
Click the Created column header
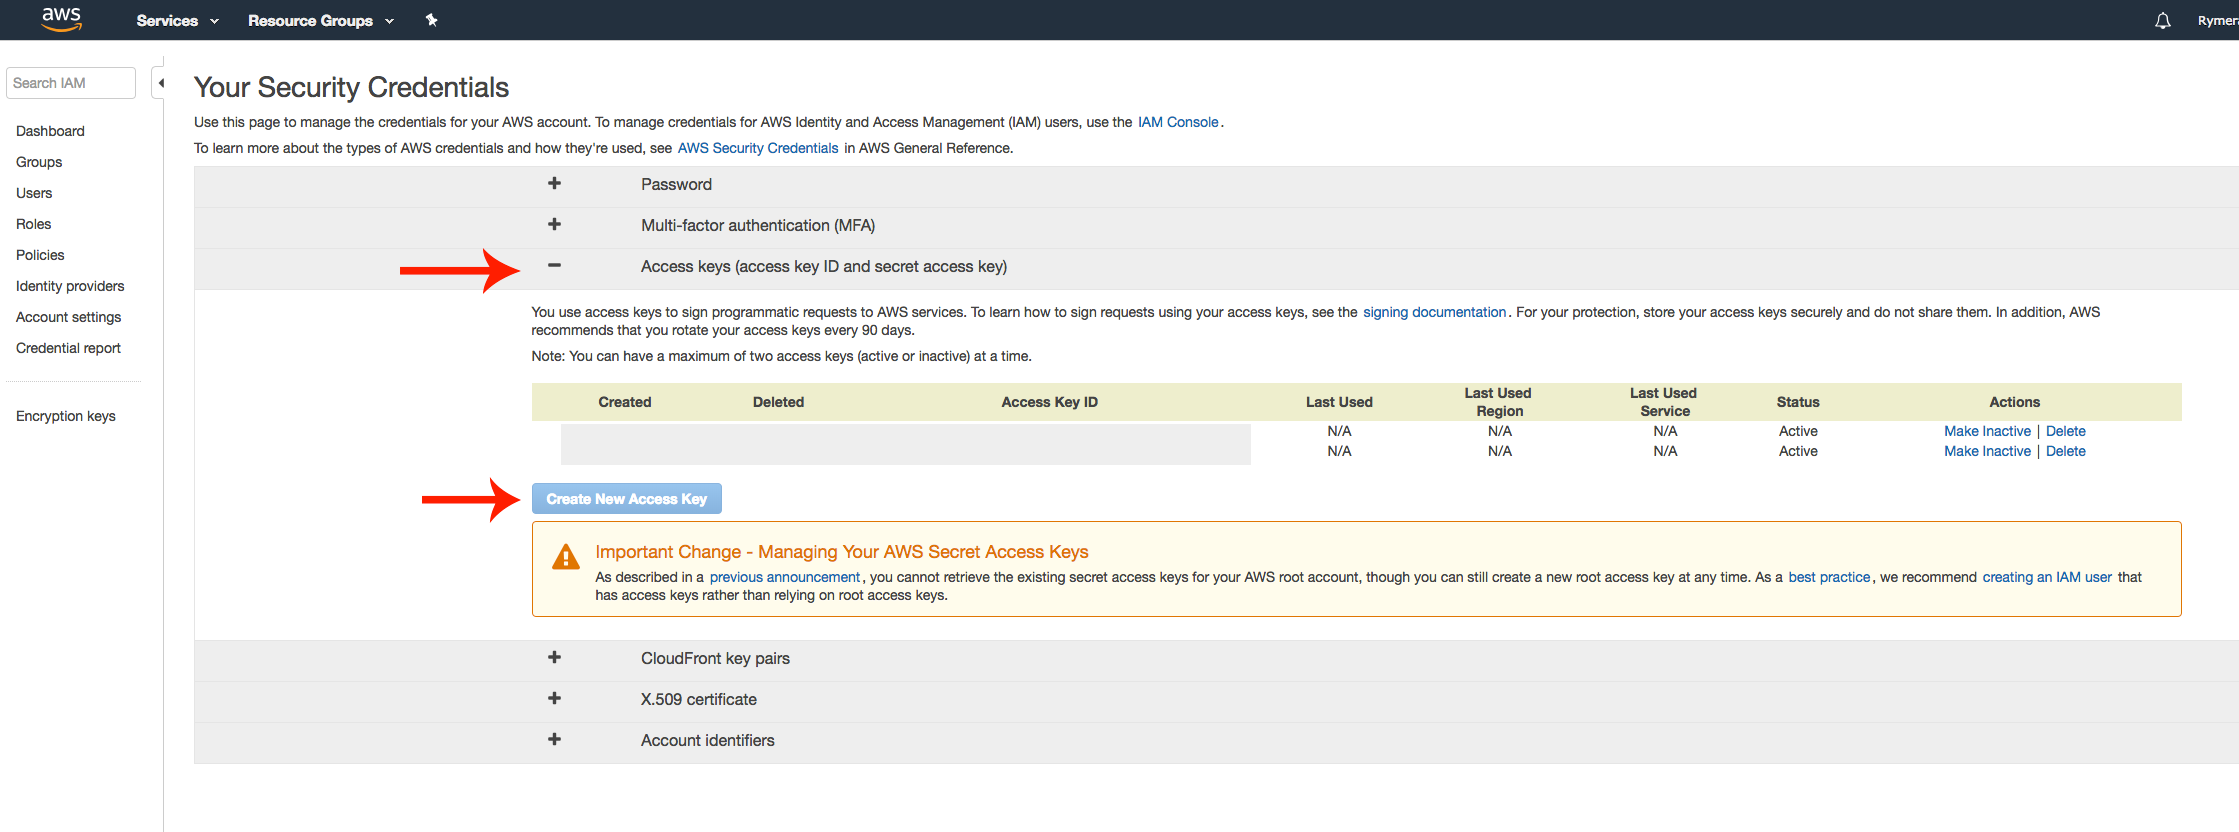pos(625,402)
